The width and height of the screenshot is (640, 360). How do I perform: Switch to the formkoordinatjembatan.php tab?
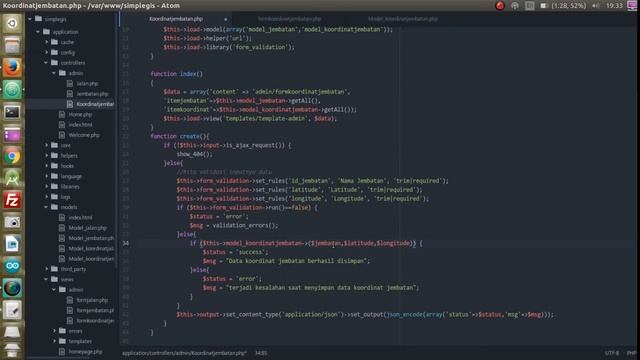pyautogui.click(x=289, y=19)
